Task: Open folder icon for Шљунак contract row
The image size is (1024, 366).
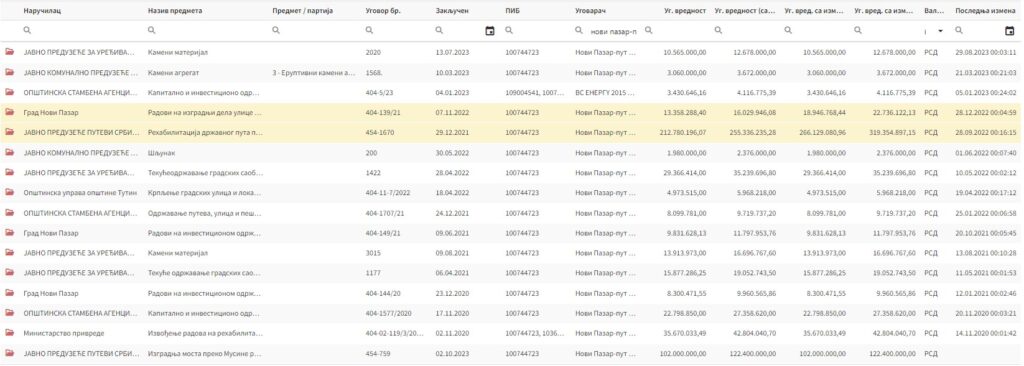Action: tap(9, 152)
